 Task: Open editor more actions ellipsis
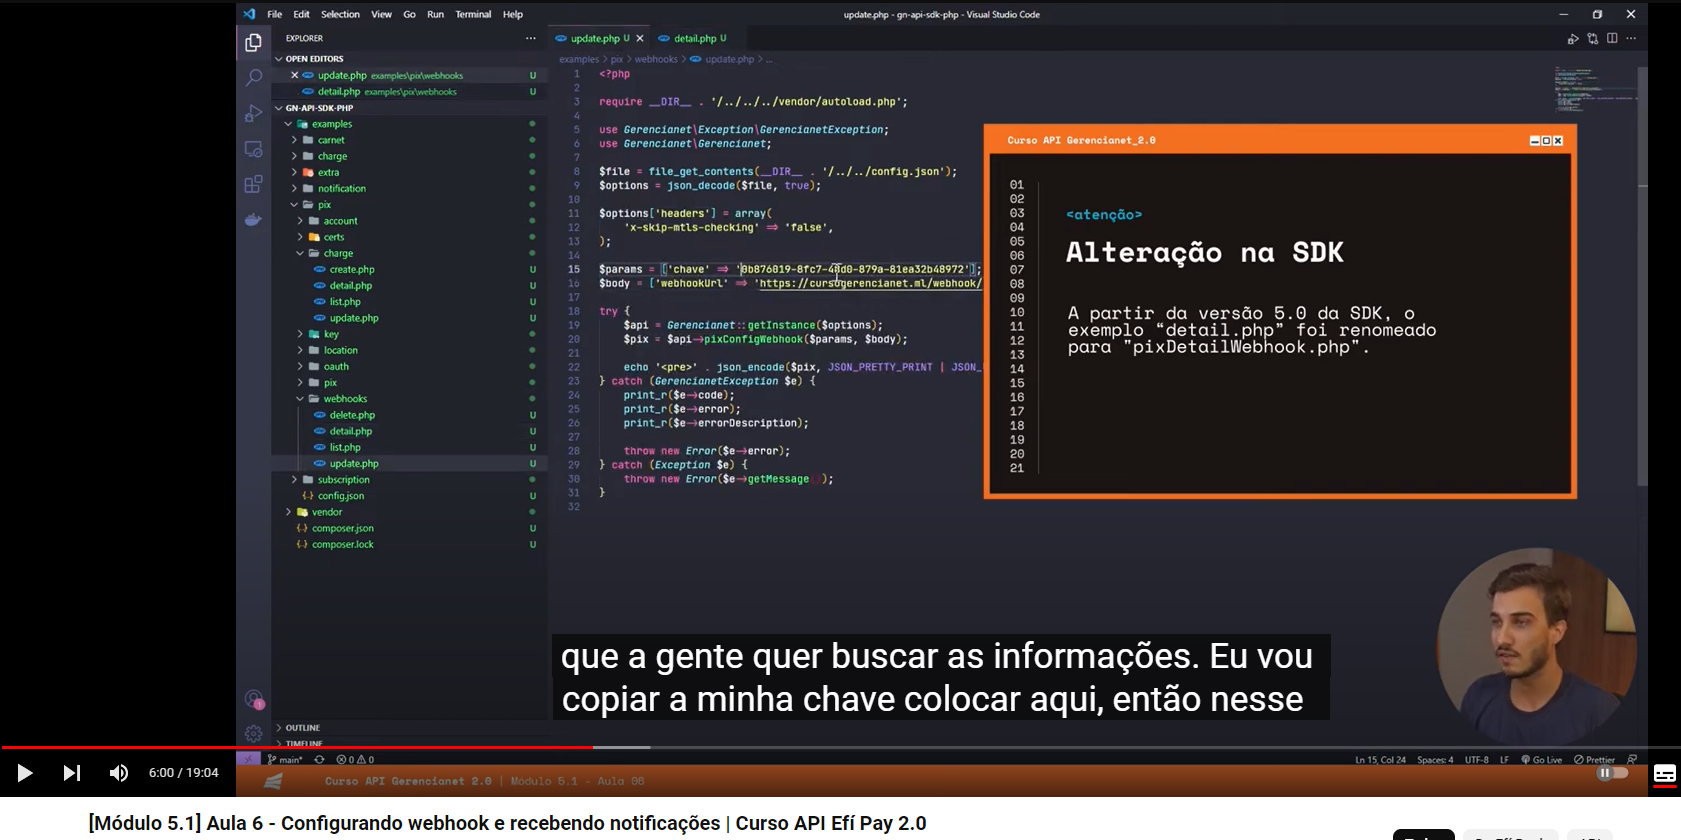tap(1631, 38)
